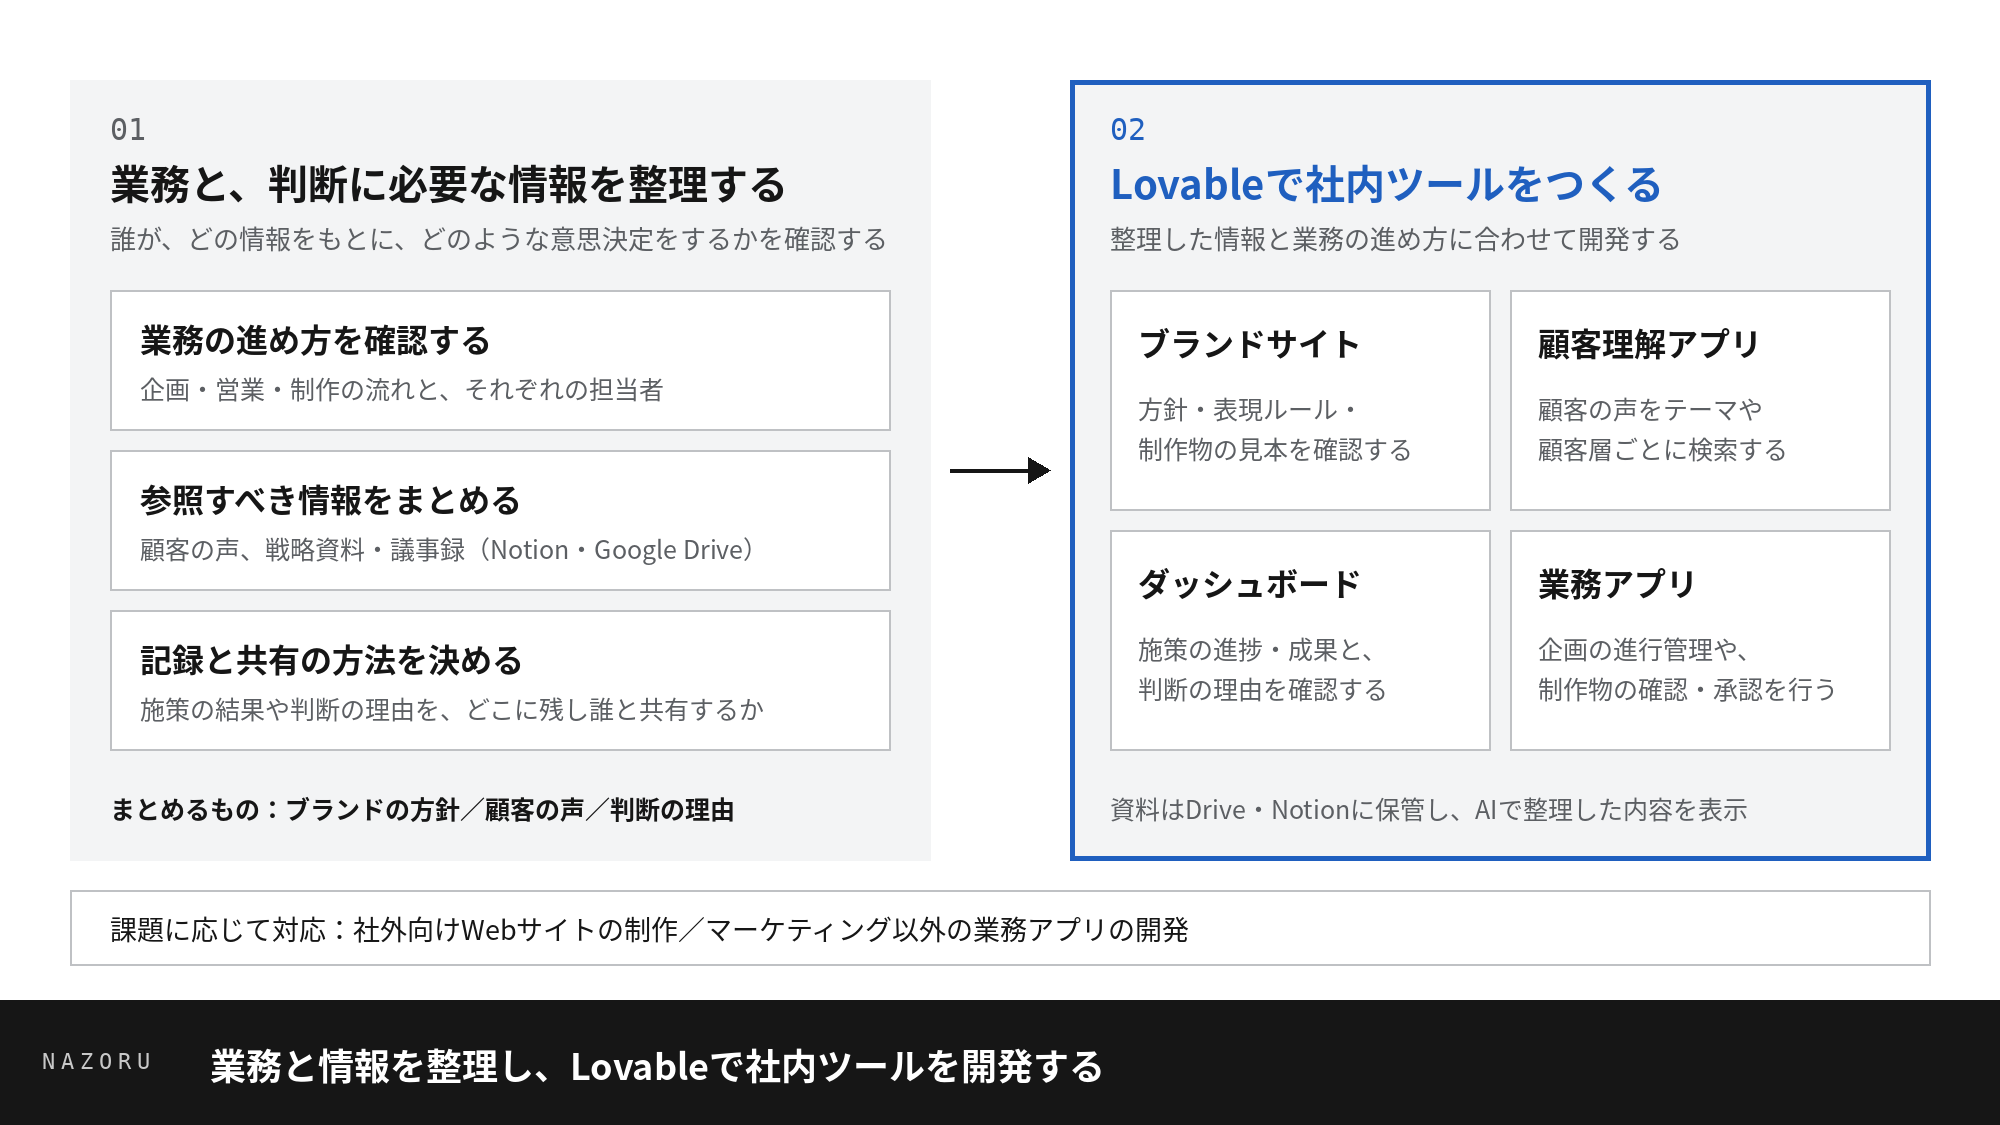Click the NAZORU logo text in footer
This screenshot has height=1125, width=2000.
tap(97, 1062)
